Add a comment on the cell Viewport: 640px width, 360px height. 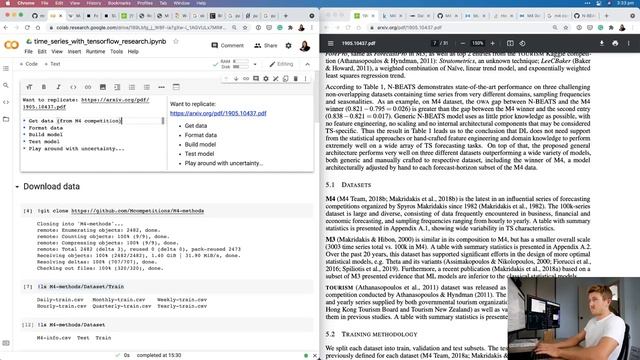click(x=256, y=78)
